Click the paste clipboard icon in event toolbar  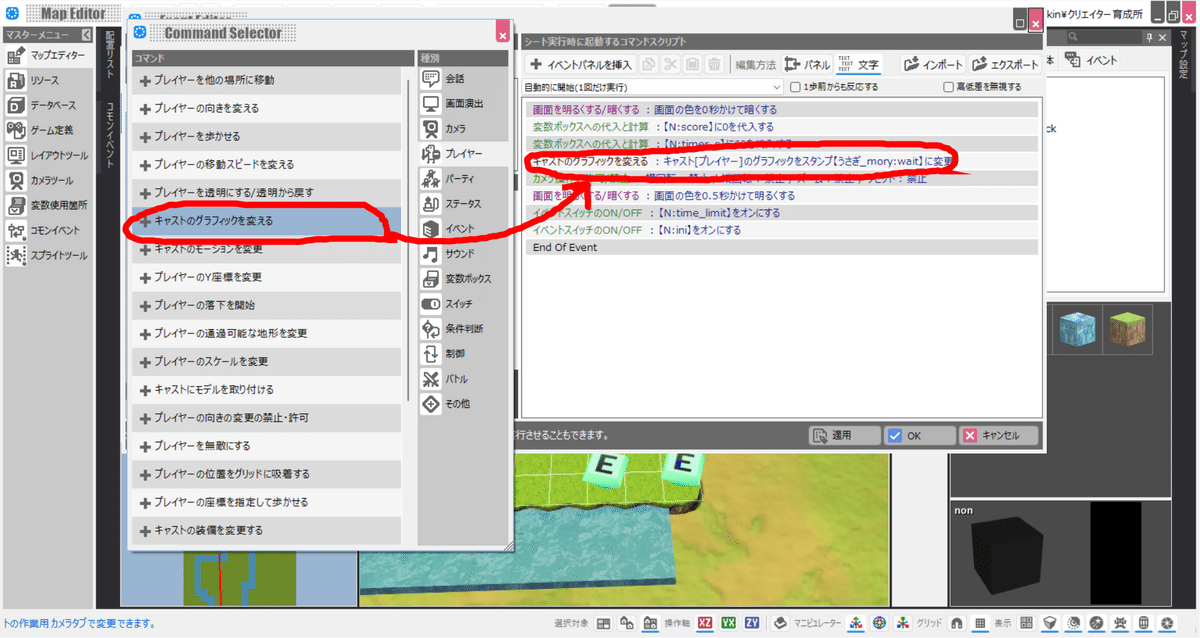pyautogui.click(x=692, y=64)
